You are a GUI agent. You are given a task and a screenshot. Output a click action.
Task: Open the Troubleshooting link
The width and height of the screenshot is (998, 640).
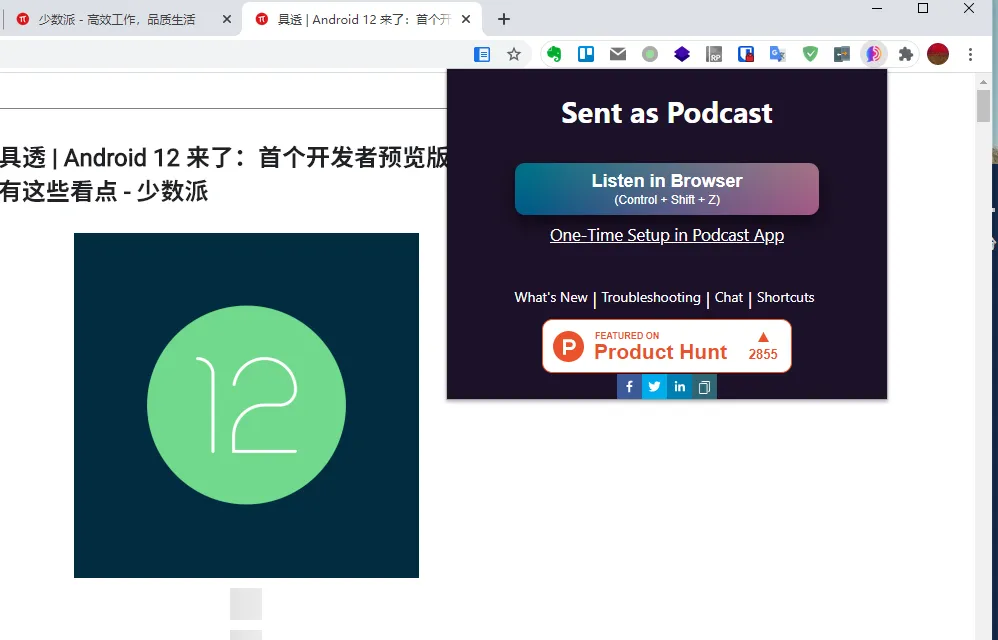(650, 297)
